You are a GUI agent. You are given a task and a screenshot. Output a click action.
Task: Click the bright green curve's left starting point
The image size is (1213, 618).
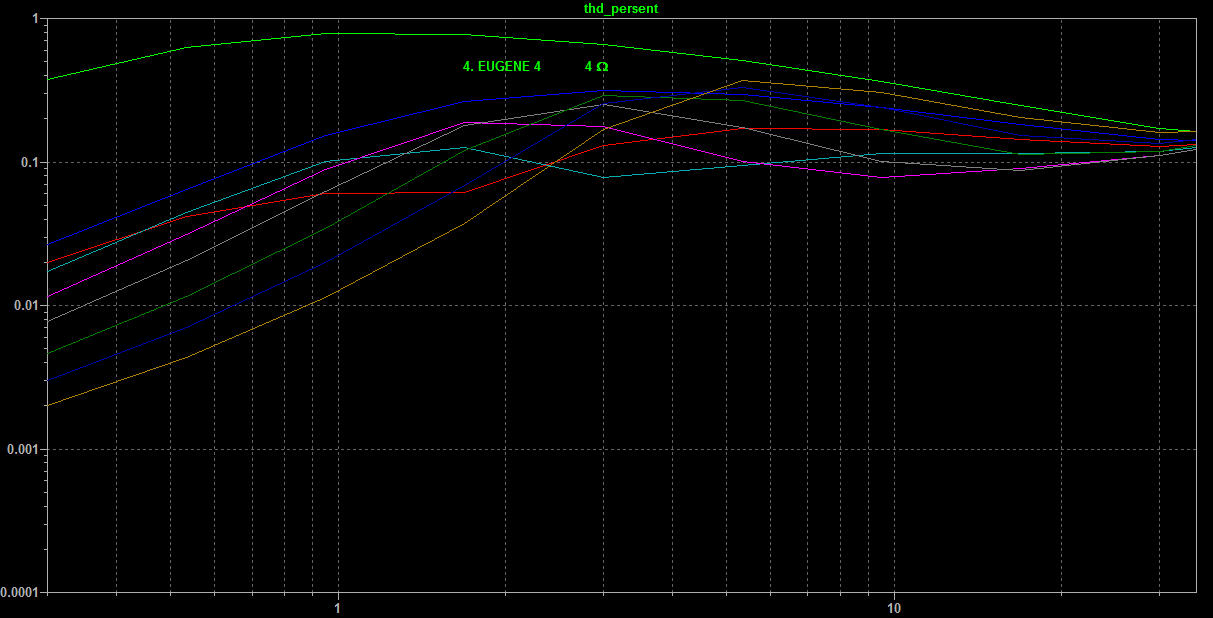[x=48, y=79]
